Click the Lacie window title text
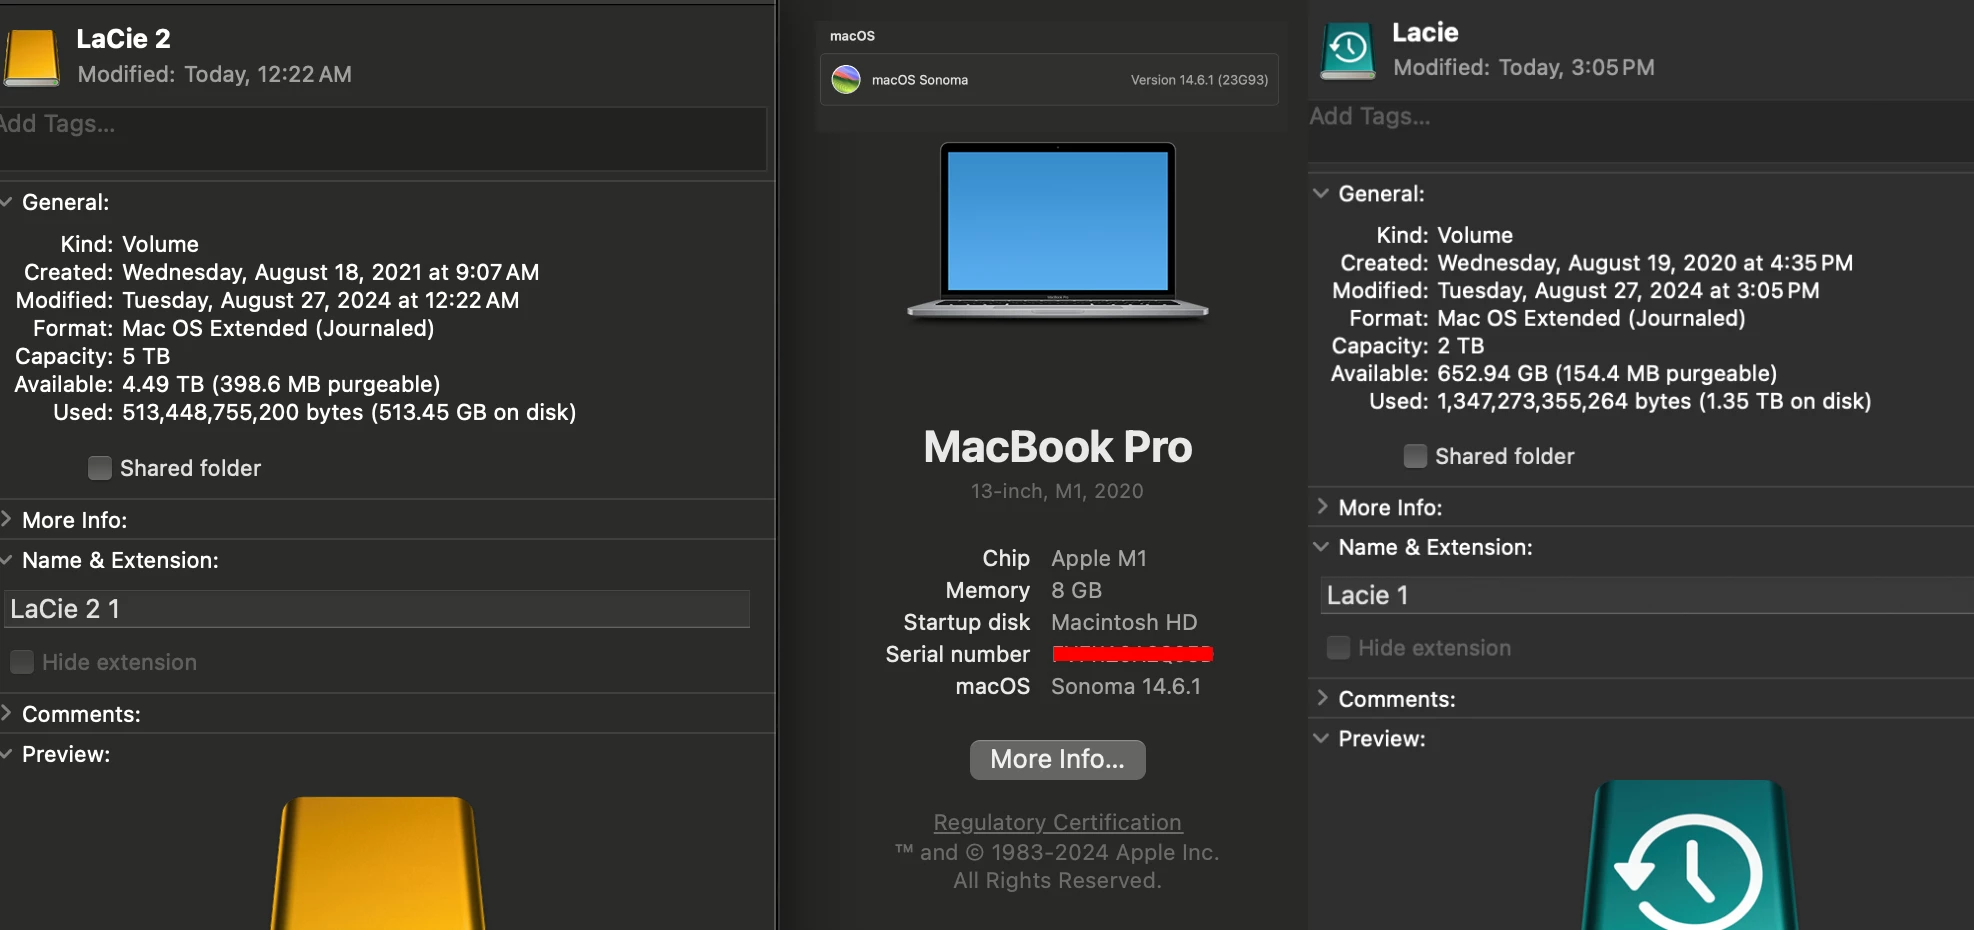 (1425, 32)
